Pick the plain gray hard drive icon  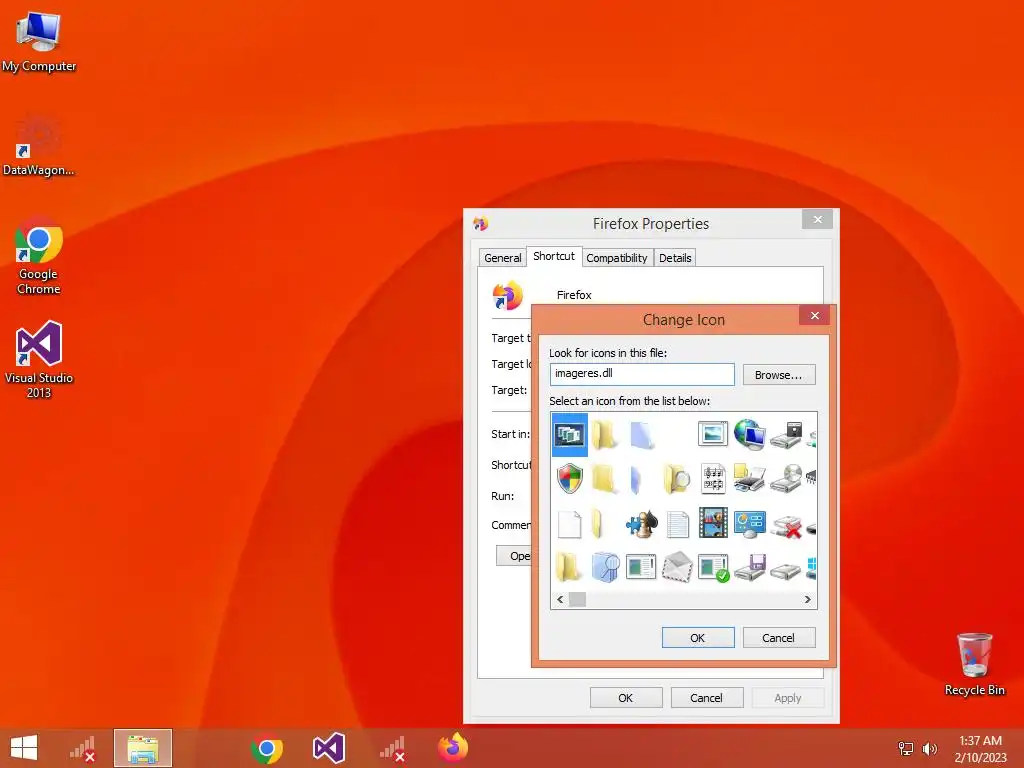[786, 571]
